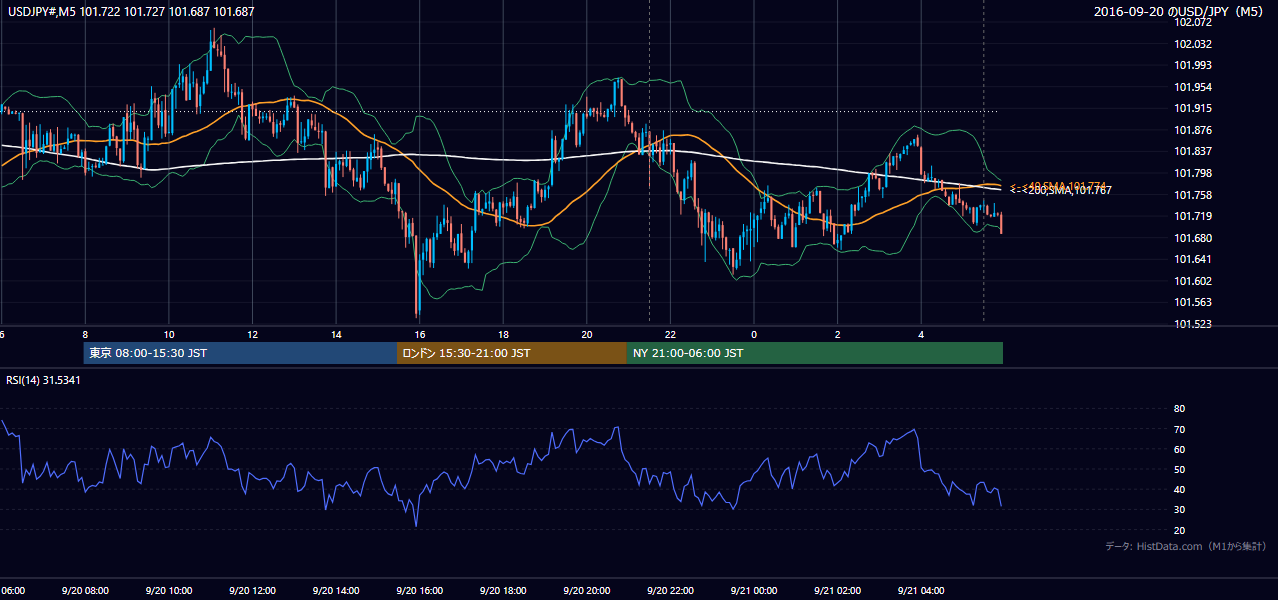Click the 9/21 04:00 time axis label
This screenshot has height=600, width=1278.
point(920,591)
